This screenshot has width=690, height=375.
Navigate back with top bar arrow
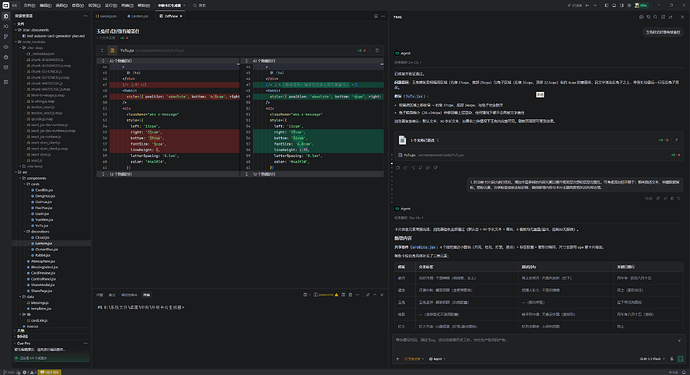tap(587, 5)
